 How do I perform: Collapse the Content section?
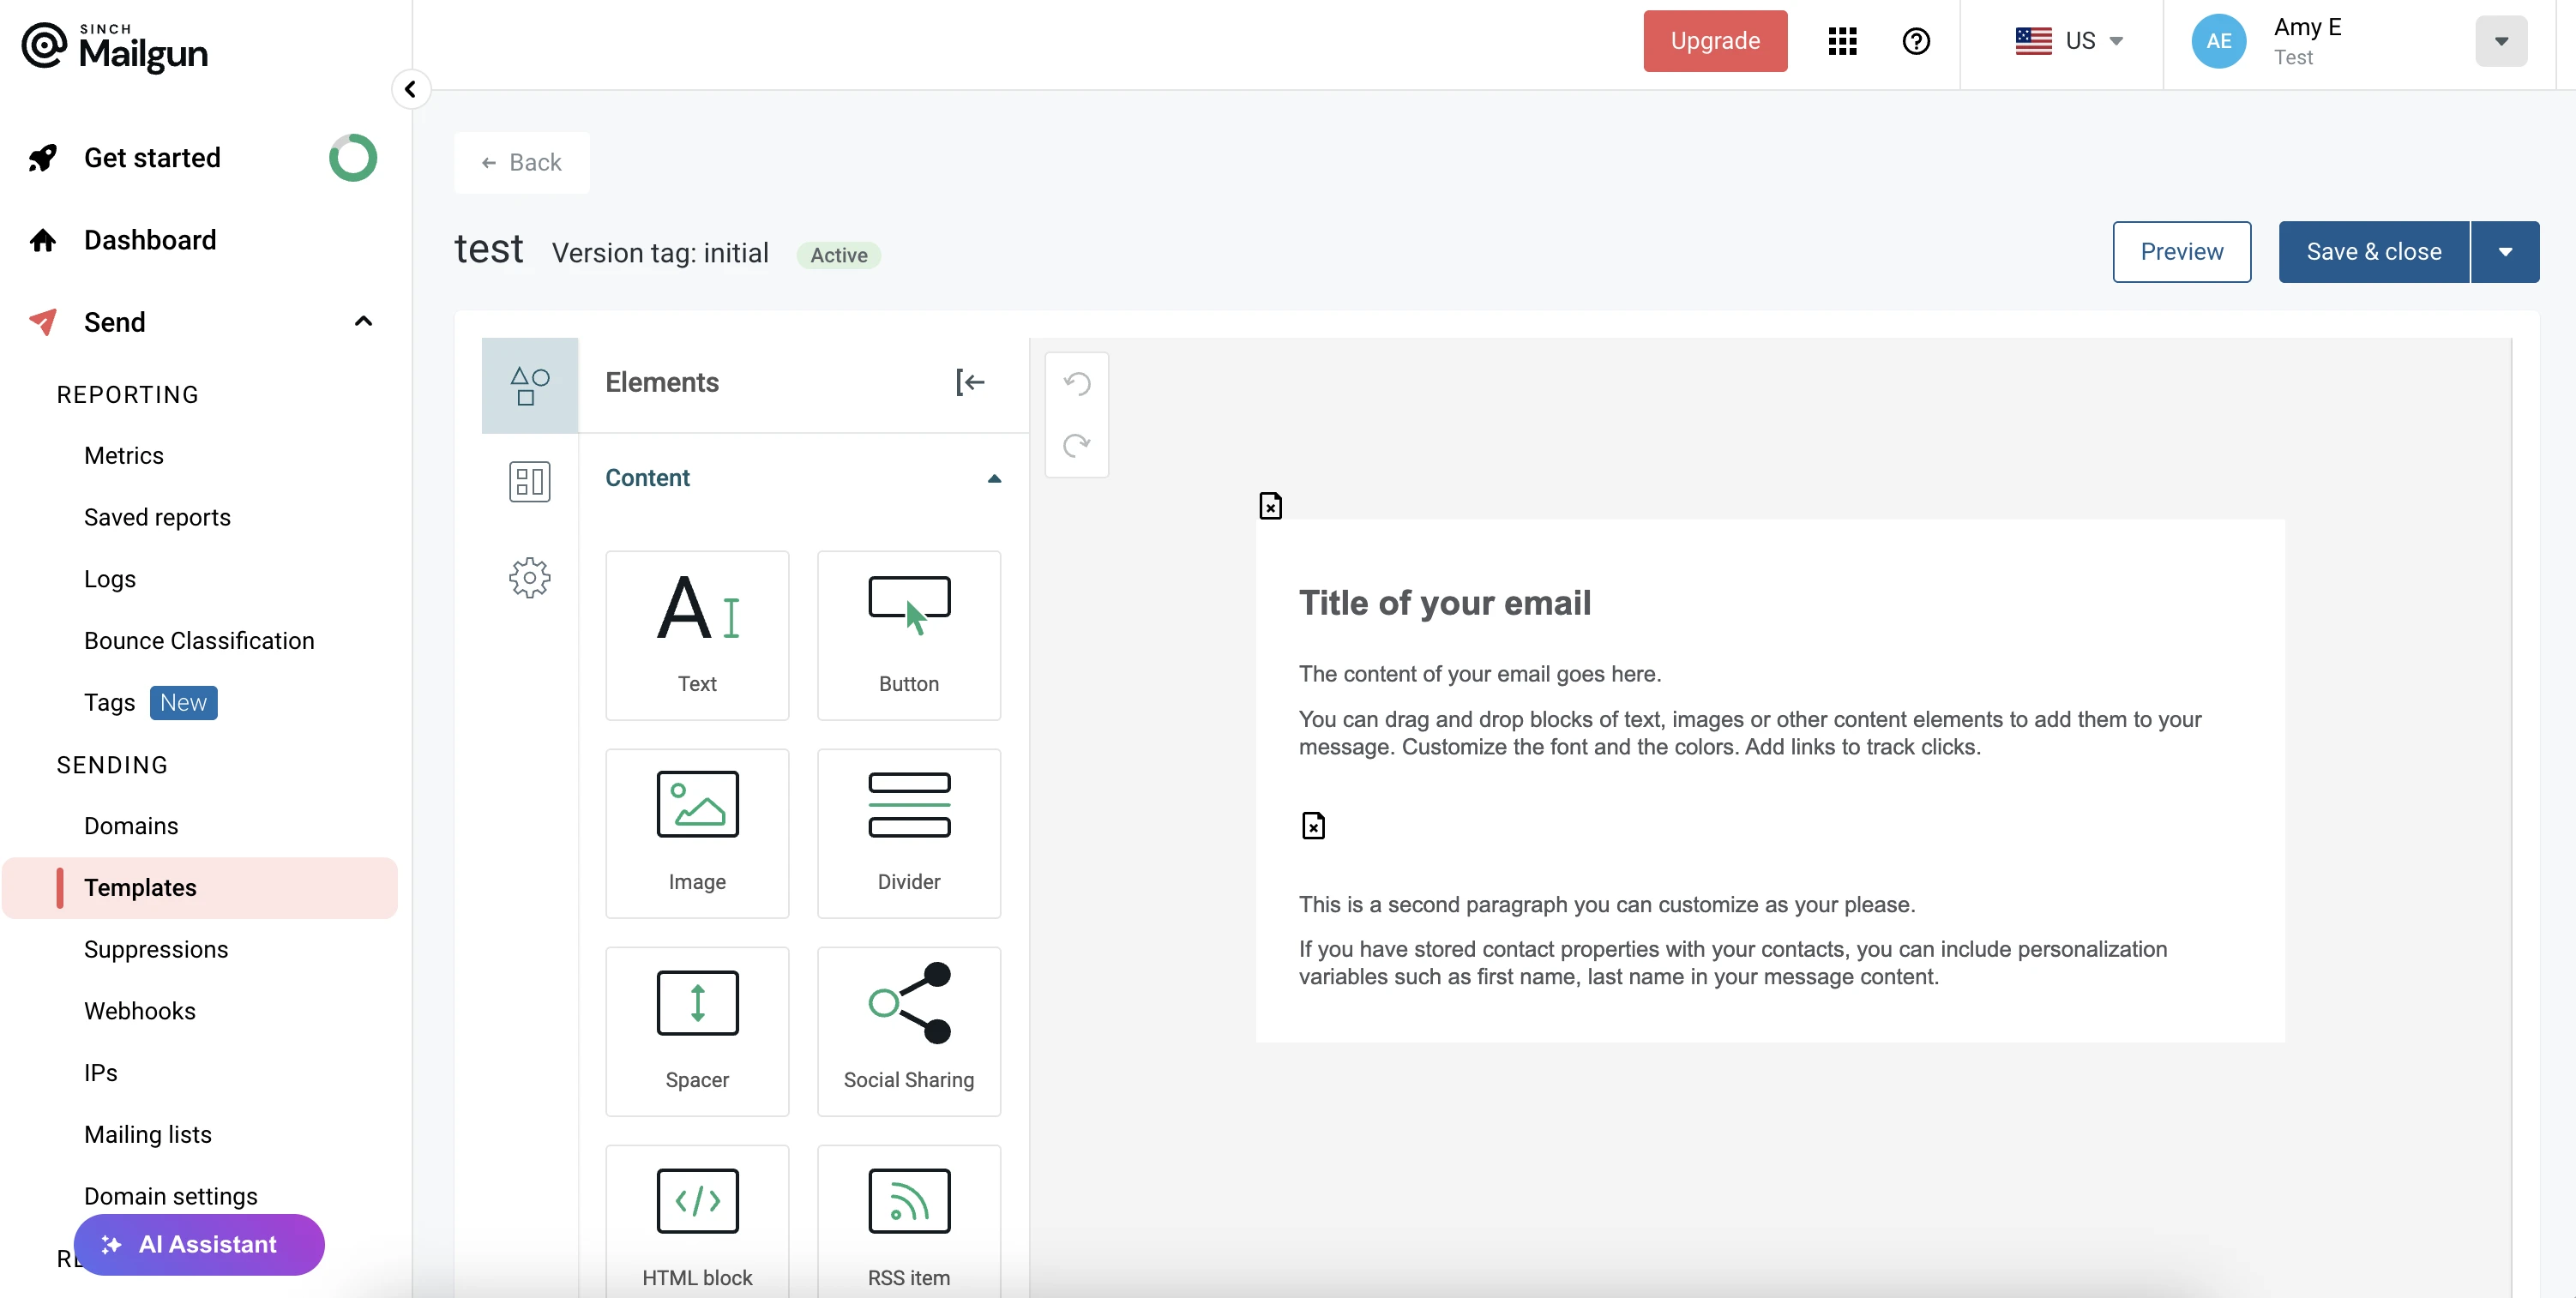pyautogui.click(x=993, y=478)
